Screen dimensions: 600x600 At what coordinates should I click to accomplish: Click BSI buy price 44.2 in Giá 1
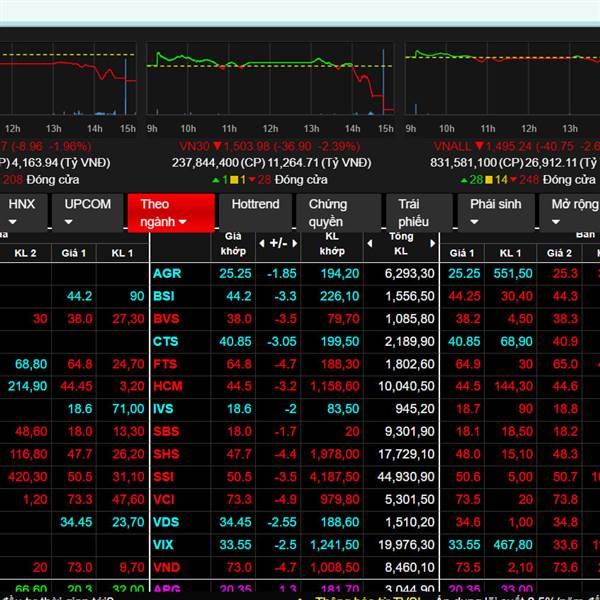80,296
